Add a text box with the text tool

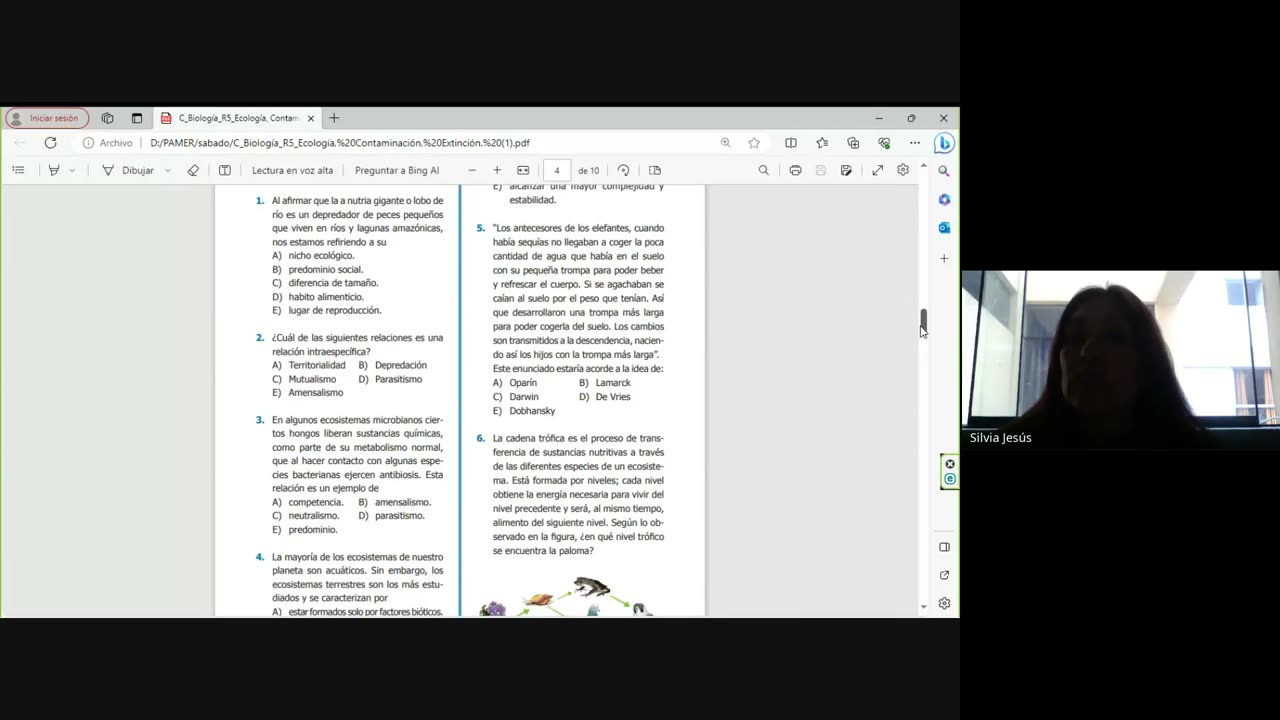(x=225, y=170)
